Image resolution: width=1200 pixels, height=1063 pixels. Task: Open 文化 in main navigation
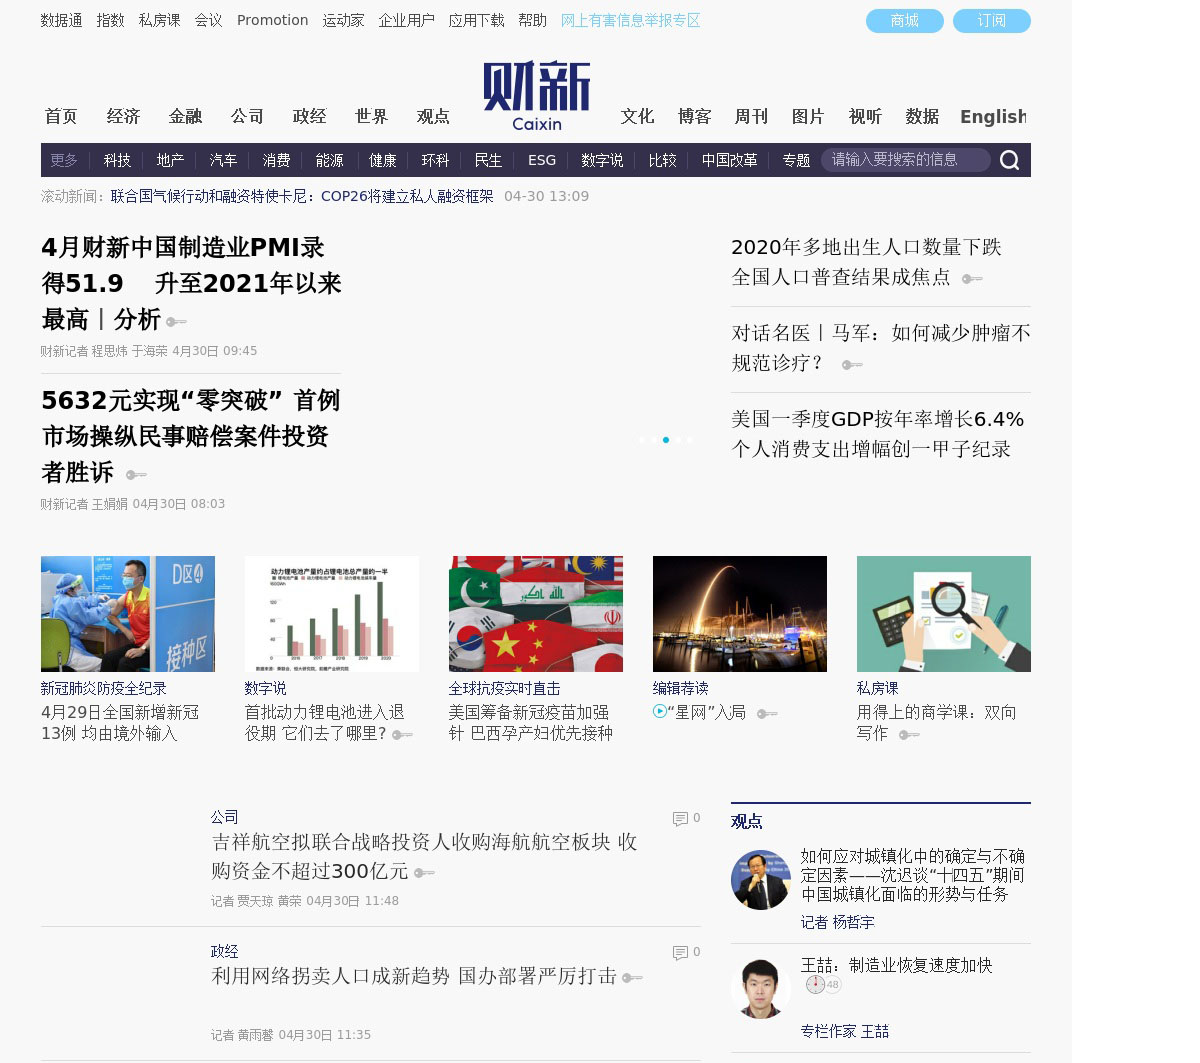[638, 117]
